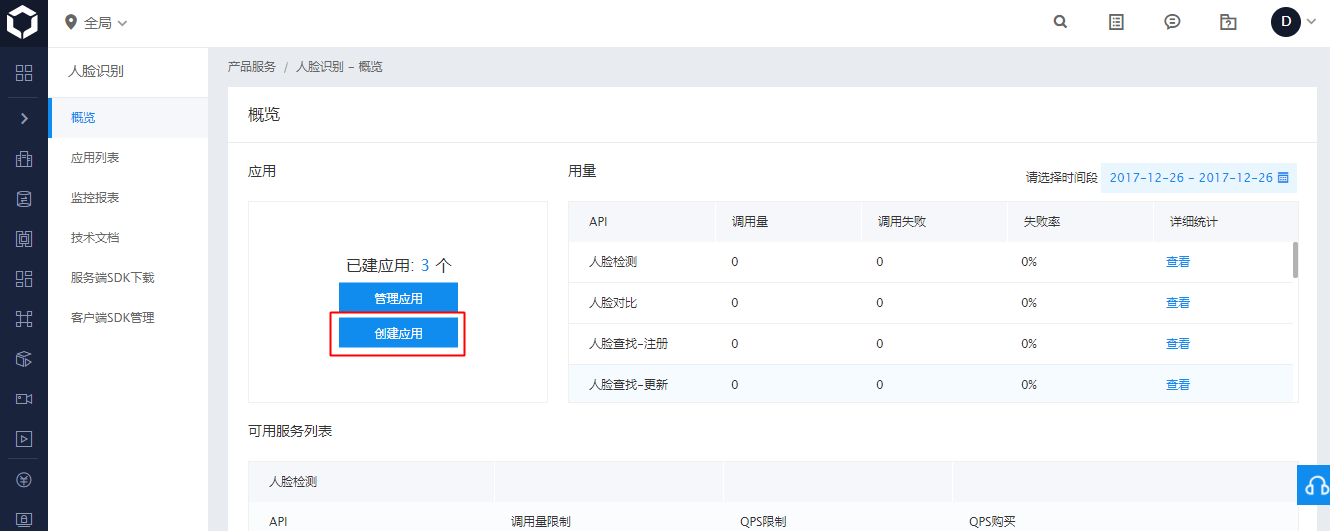This screenshot has height=531, width=1330.
Task: Click 查看 link for 人脸检测 row
Action: point(1178,262)
